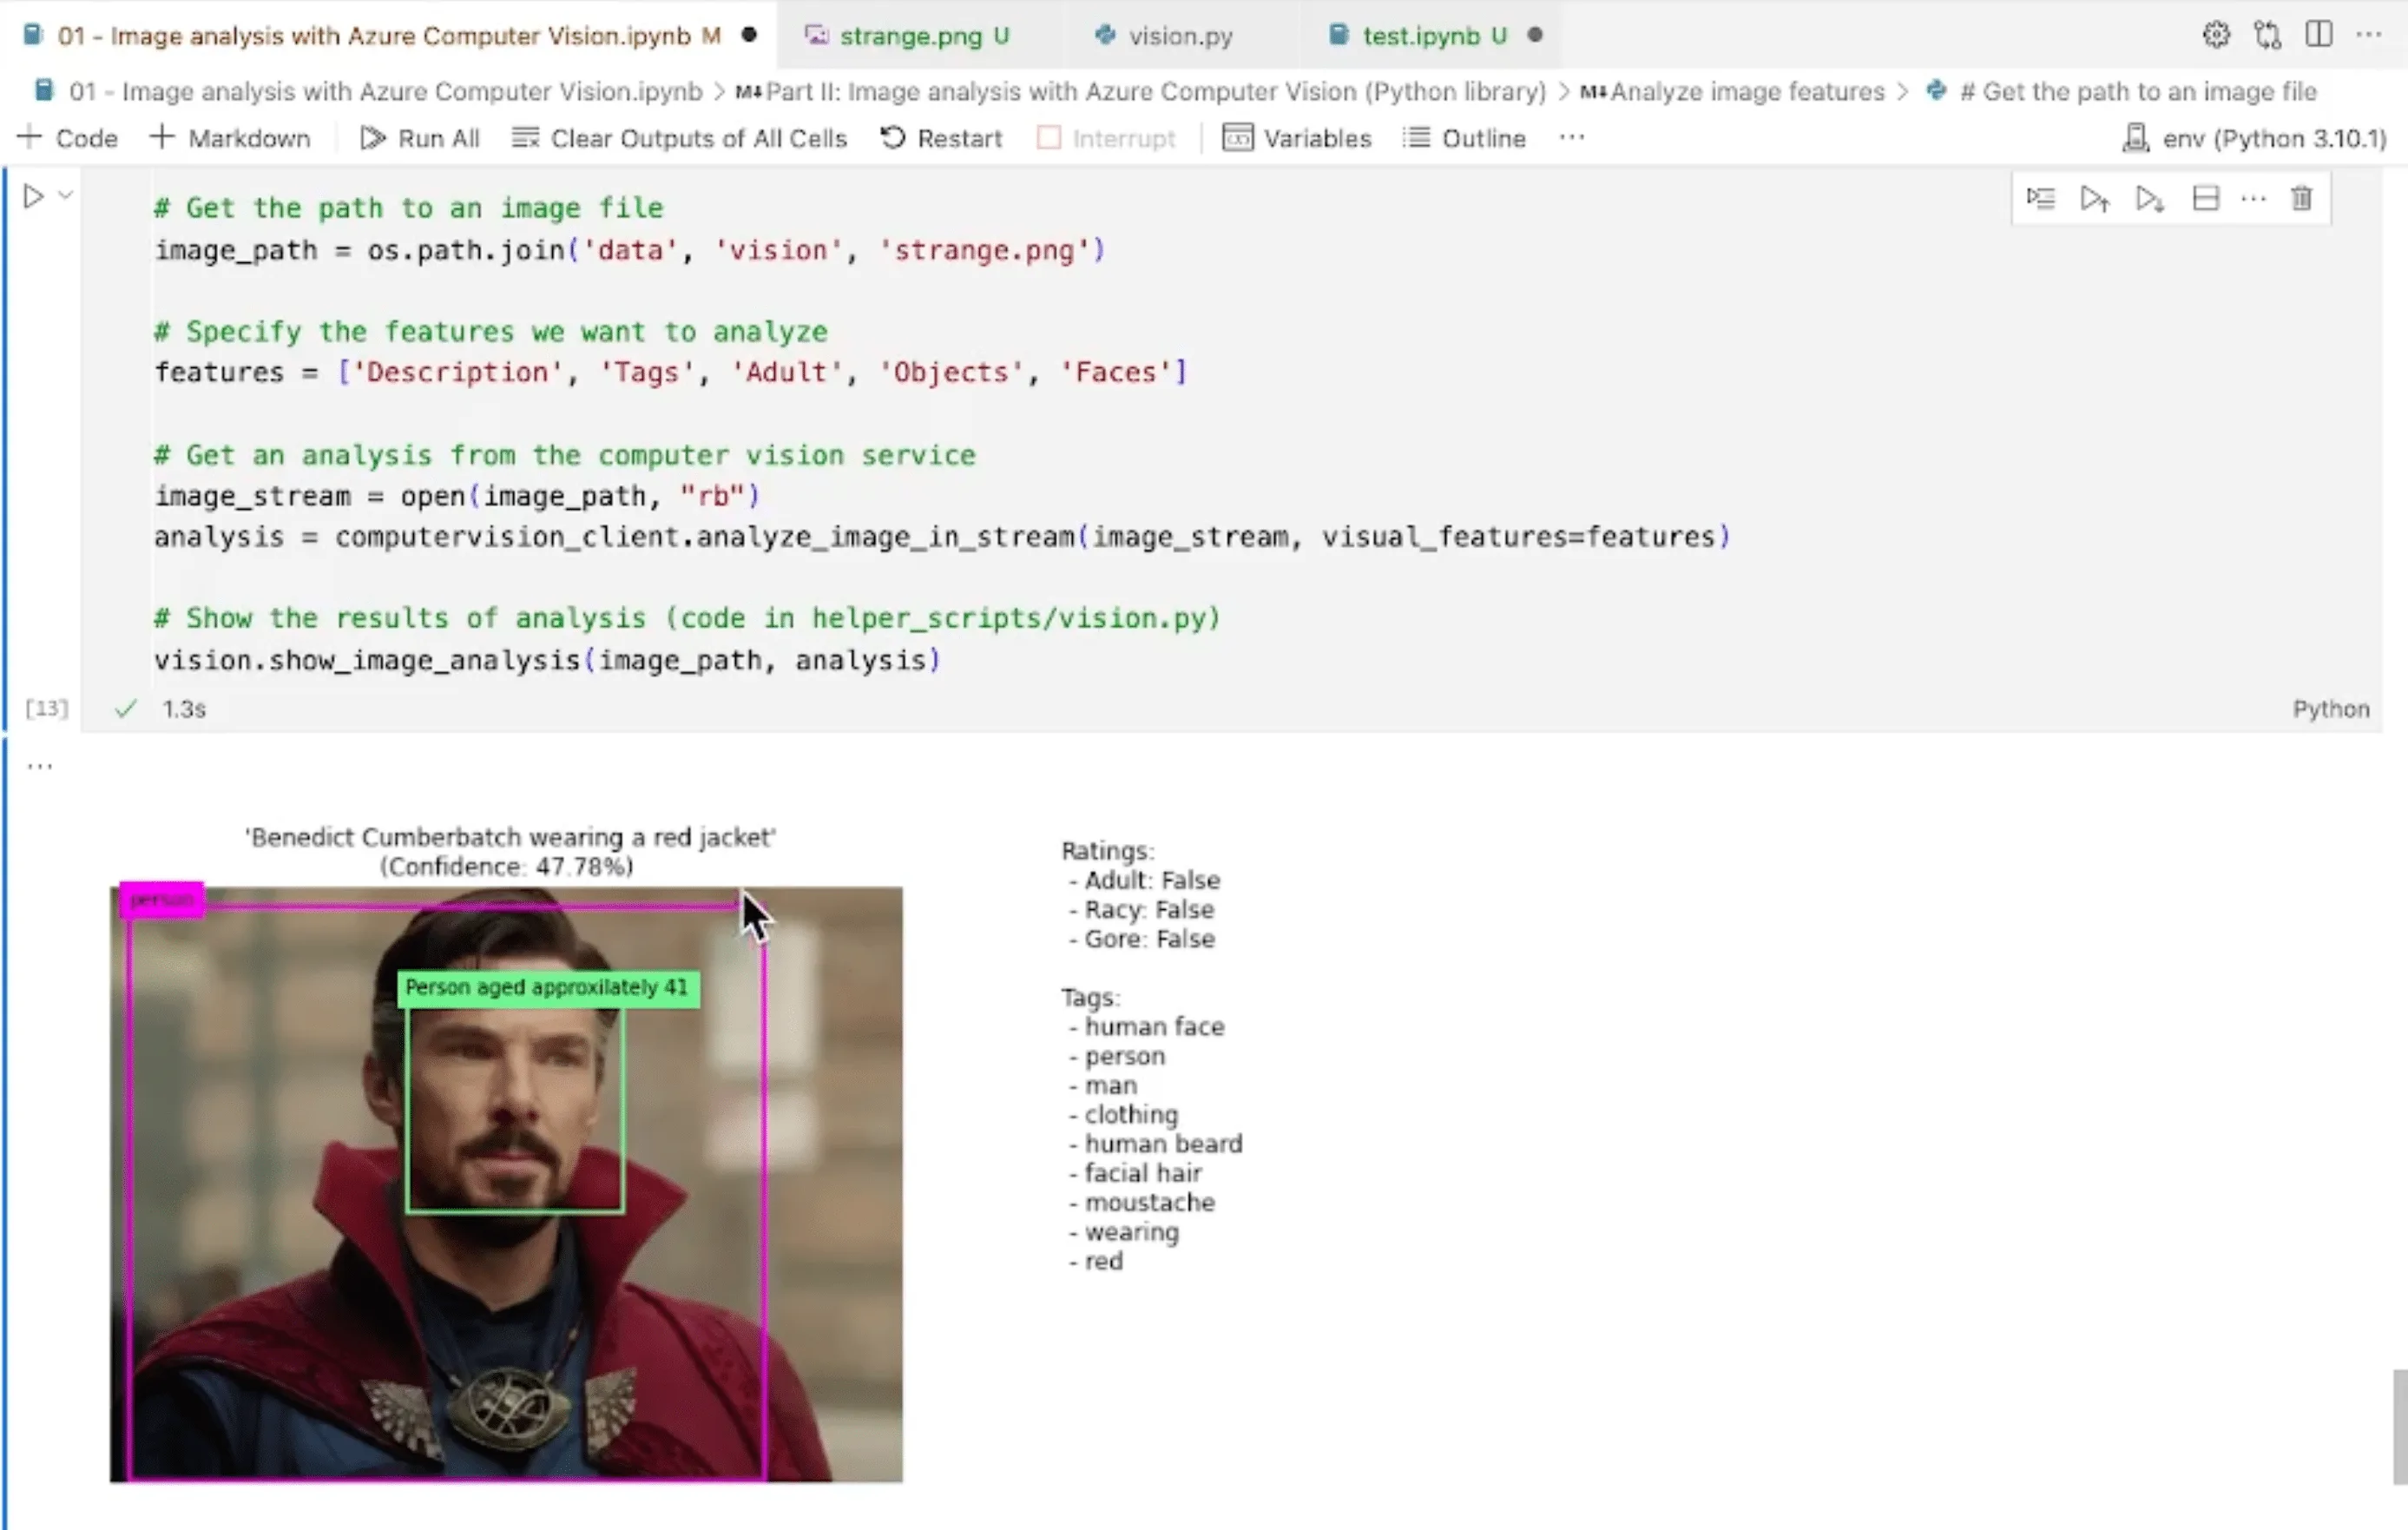This screenshot has height=1530, width=2408.
Task: Open cell More Actions ellipsis
Action: pos(2253,199)
